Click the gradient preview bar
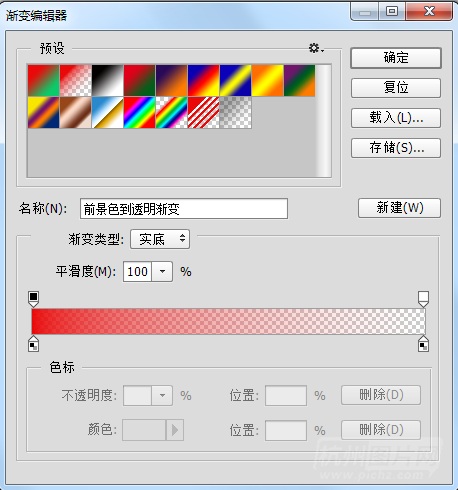The height and width of the screenshot is (490, 458). tap(228, 321)
